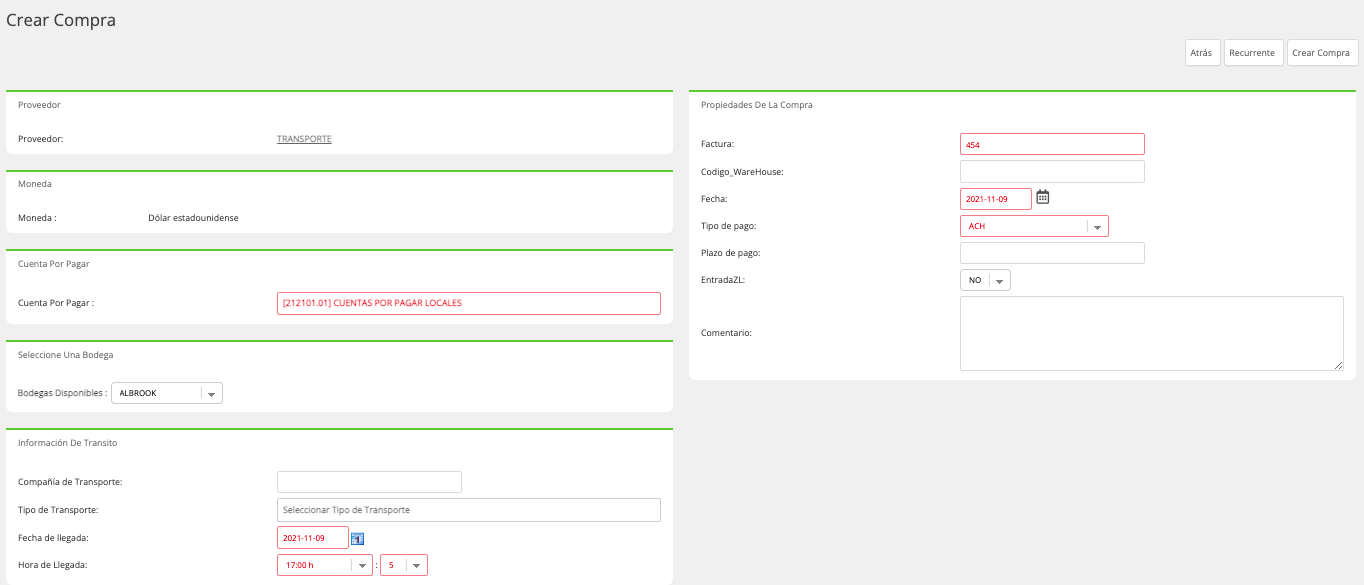Click the 'Bodegas Disponibles :' label
Image resolution: width=1364 pixels, height=585 pixels.
tap(62, 393)
